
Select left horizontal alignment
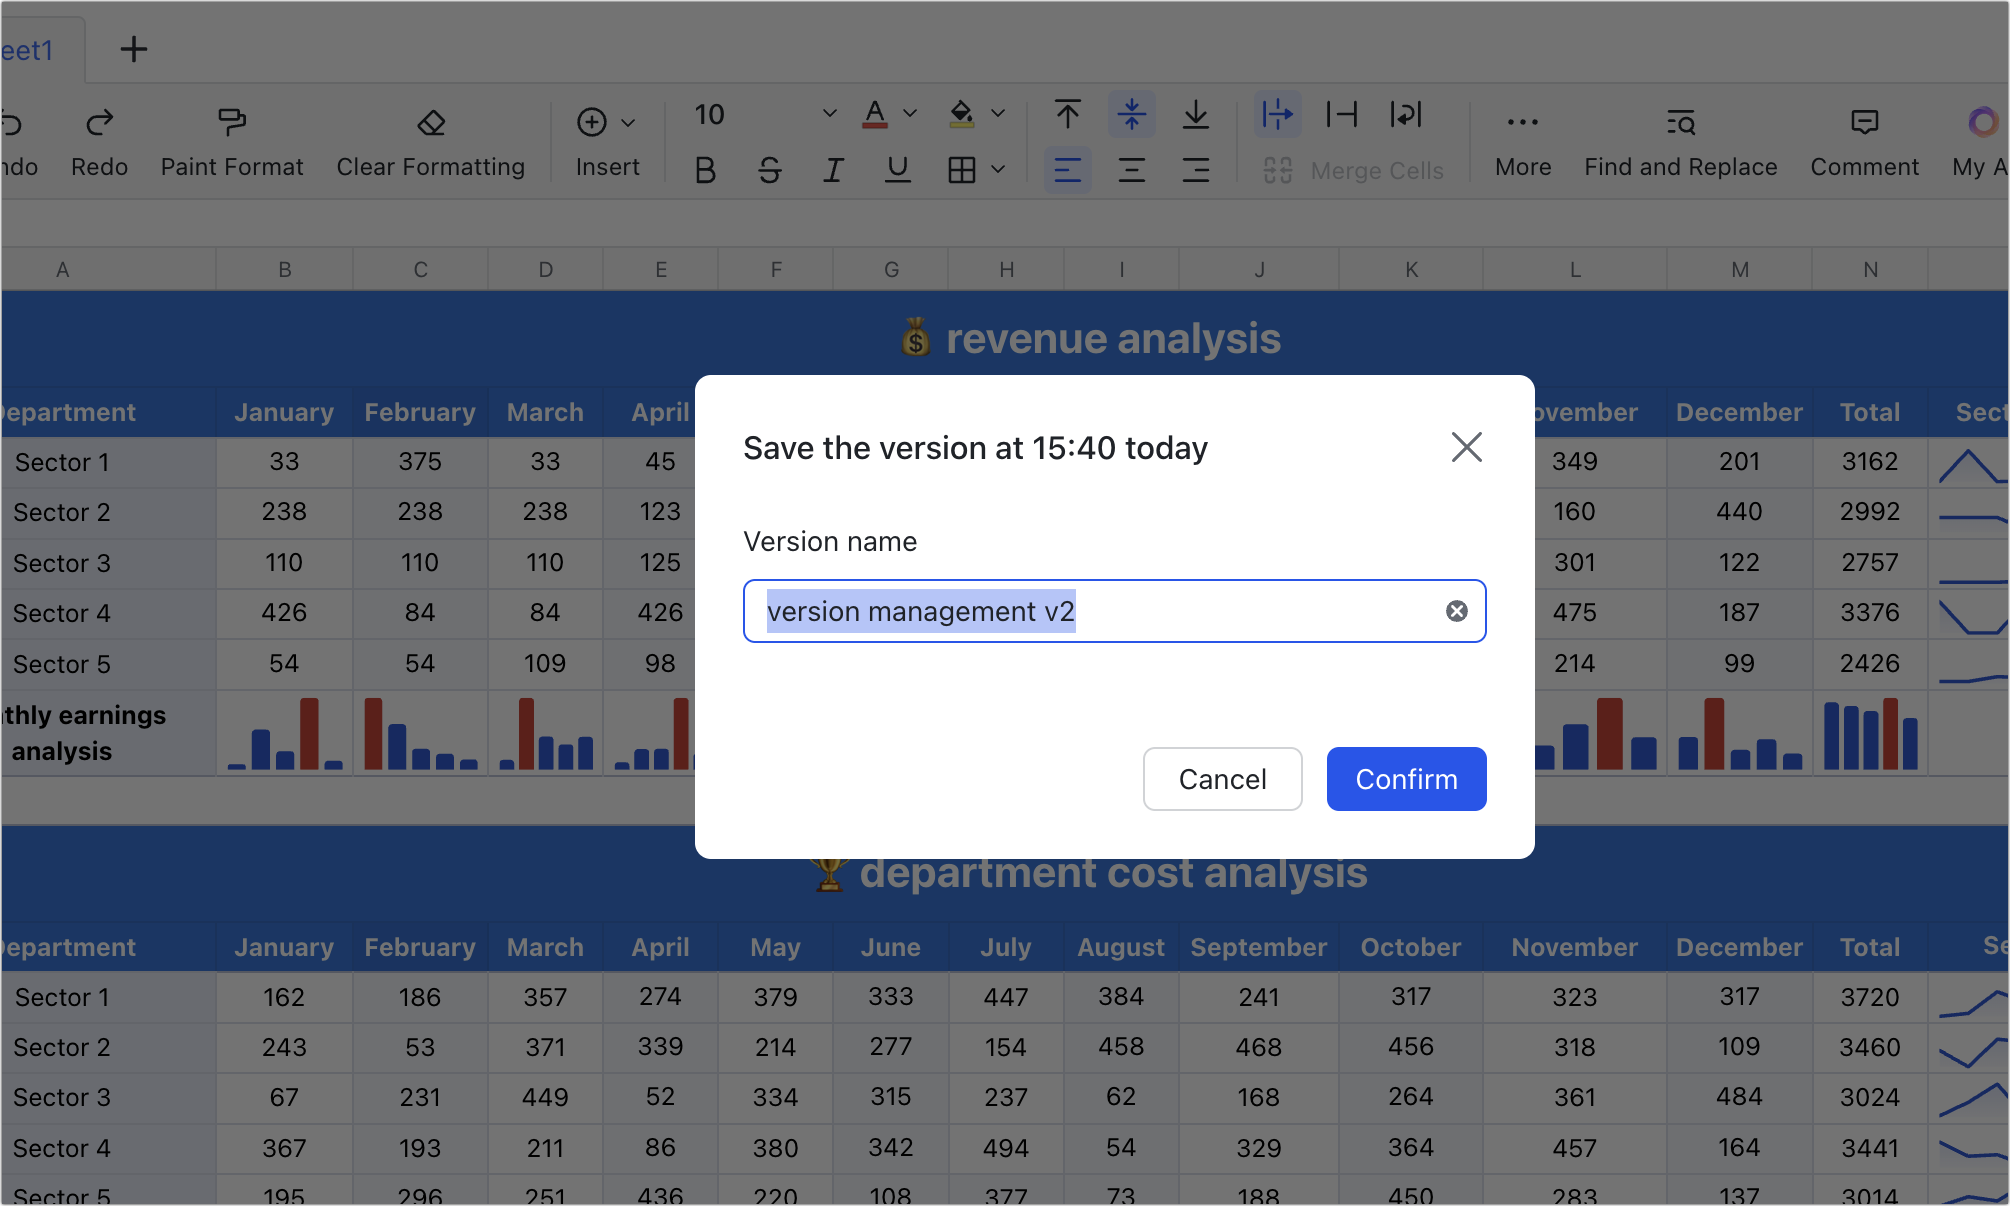pyautogui.click(x=1068, y=170)
